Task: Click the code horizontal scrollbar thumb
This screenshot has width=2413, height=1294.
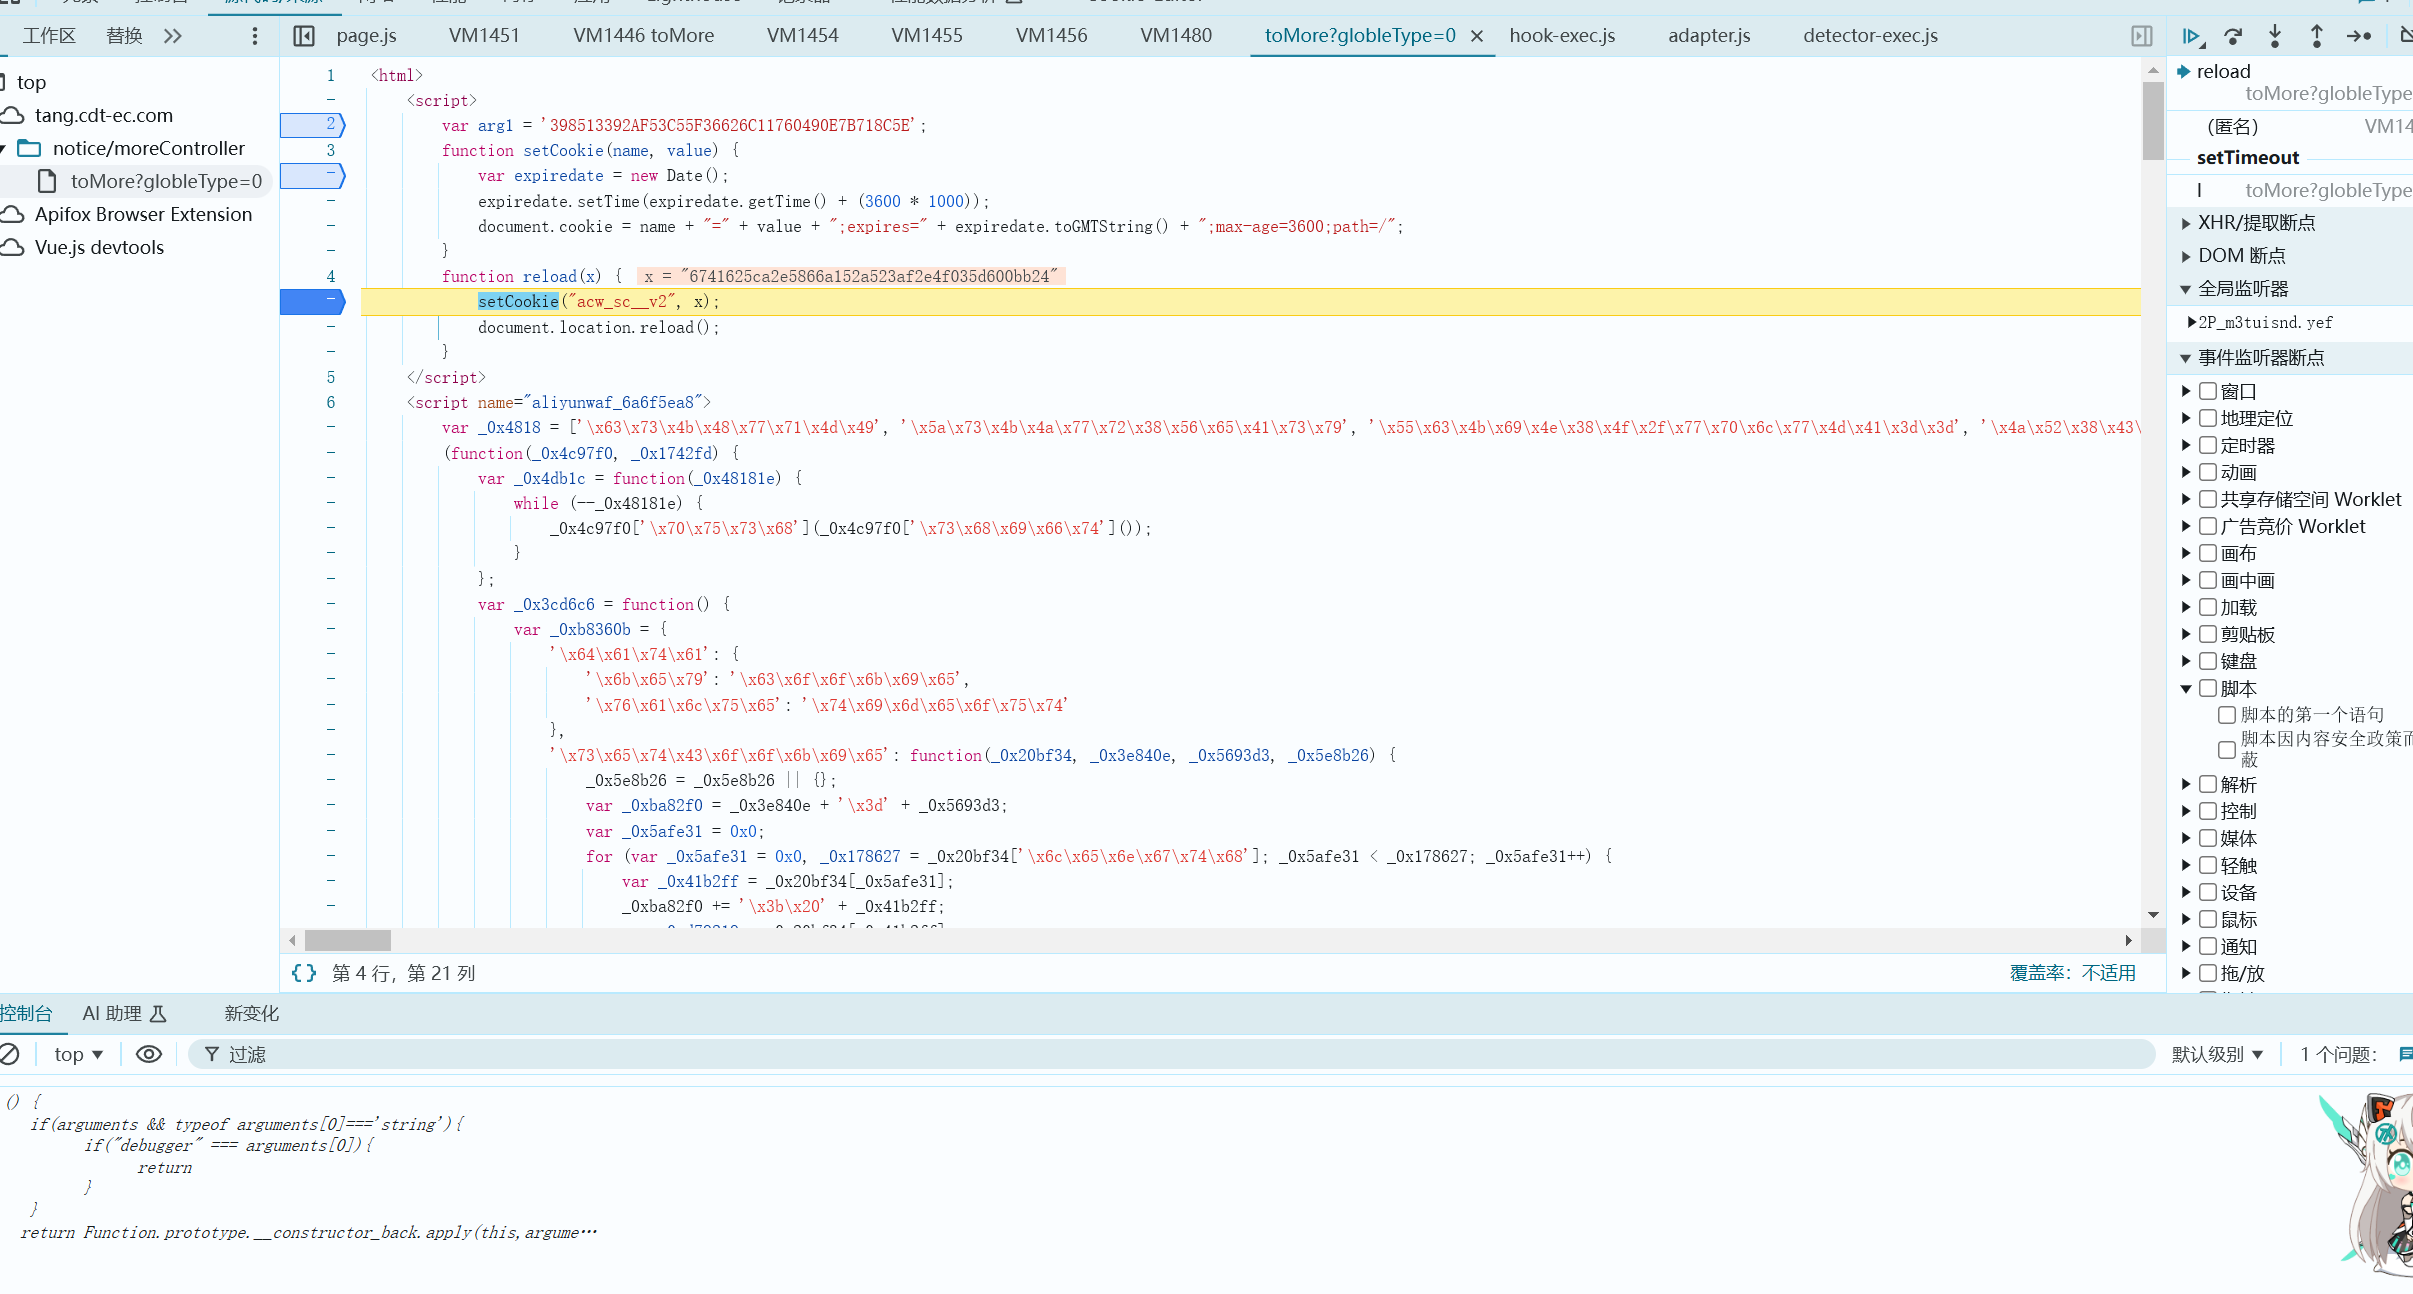Action: 347,940
